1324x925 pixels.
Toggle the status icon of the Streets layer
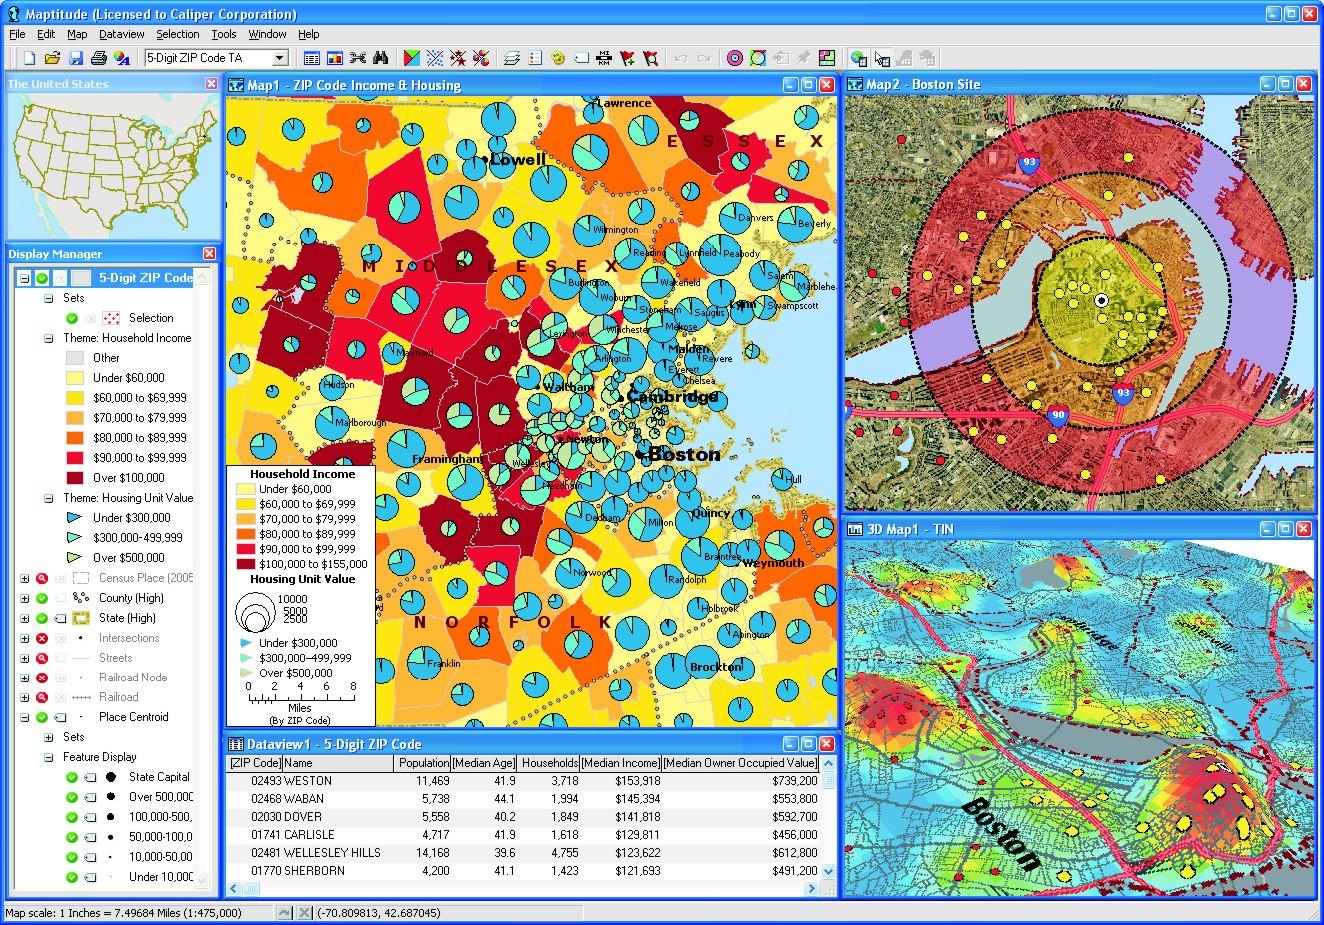click(x=42, y=658)
